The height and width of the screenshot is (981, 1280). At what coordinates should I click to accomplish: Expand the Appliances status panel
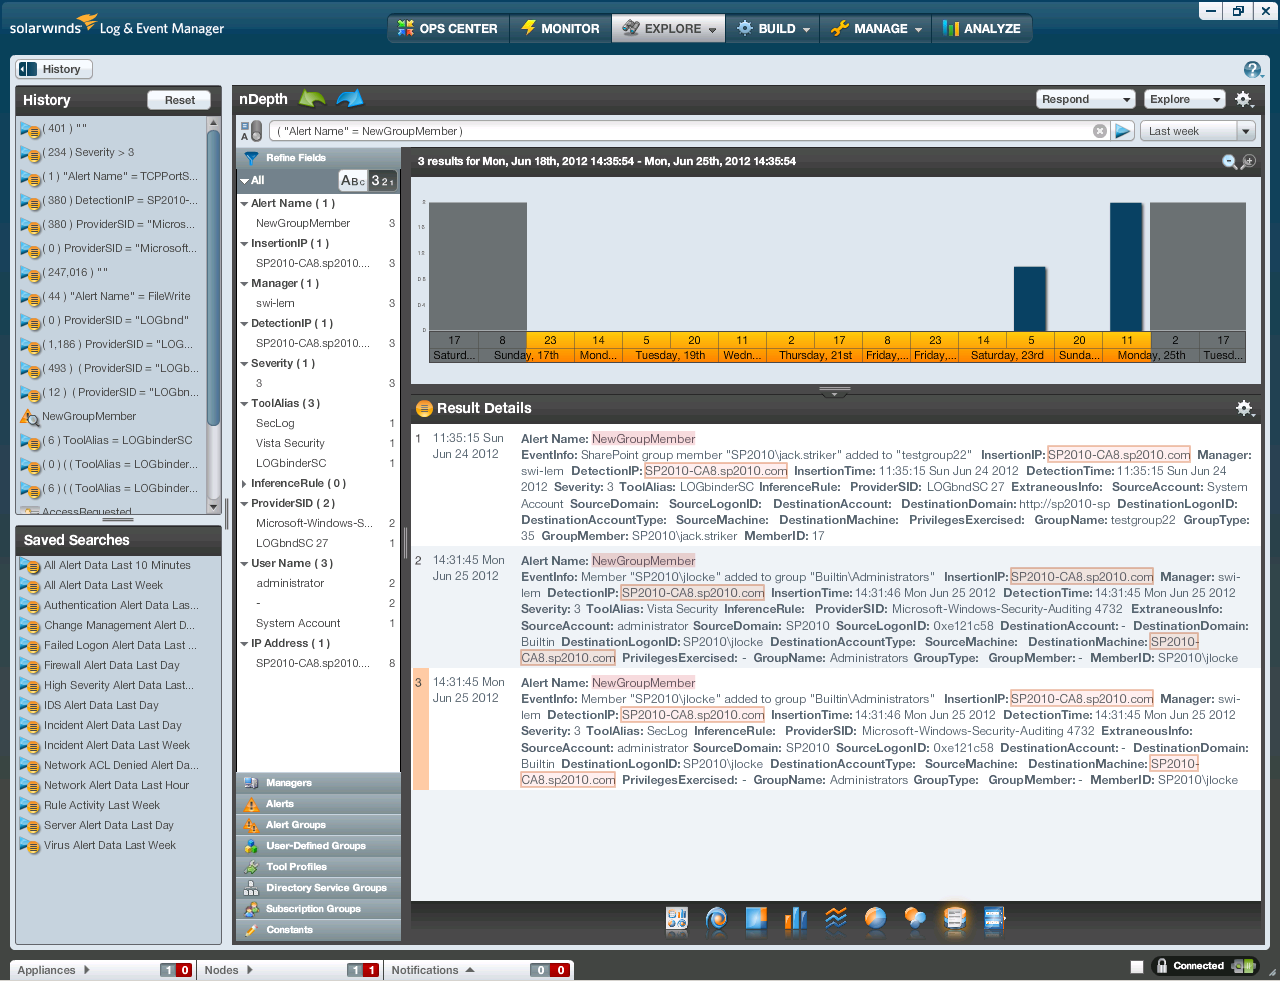click(87, 970)
